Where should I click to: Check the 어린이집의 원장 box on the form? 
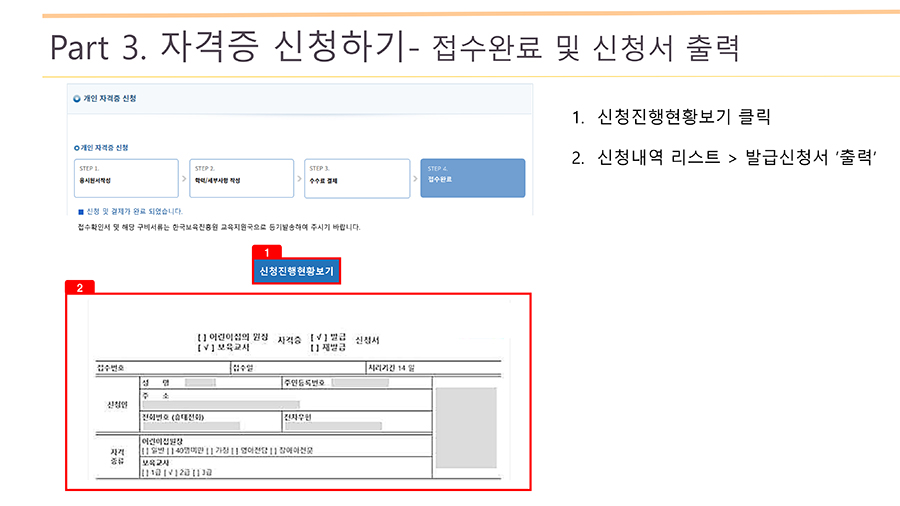pyautogui.click(x=201, y=337)
